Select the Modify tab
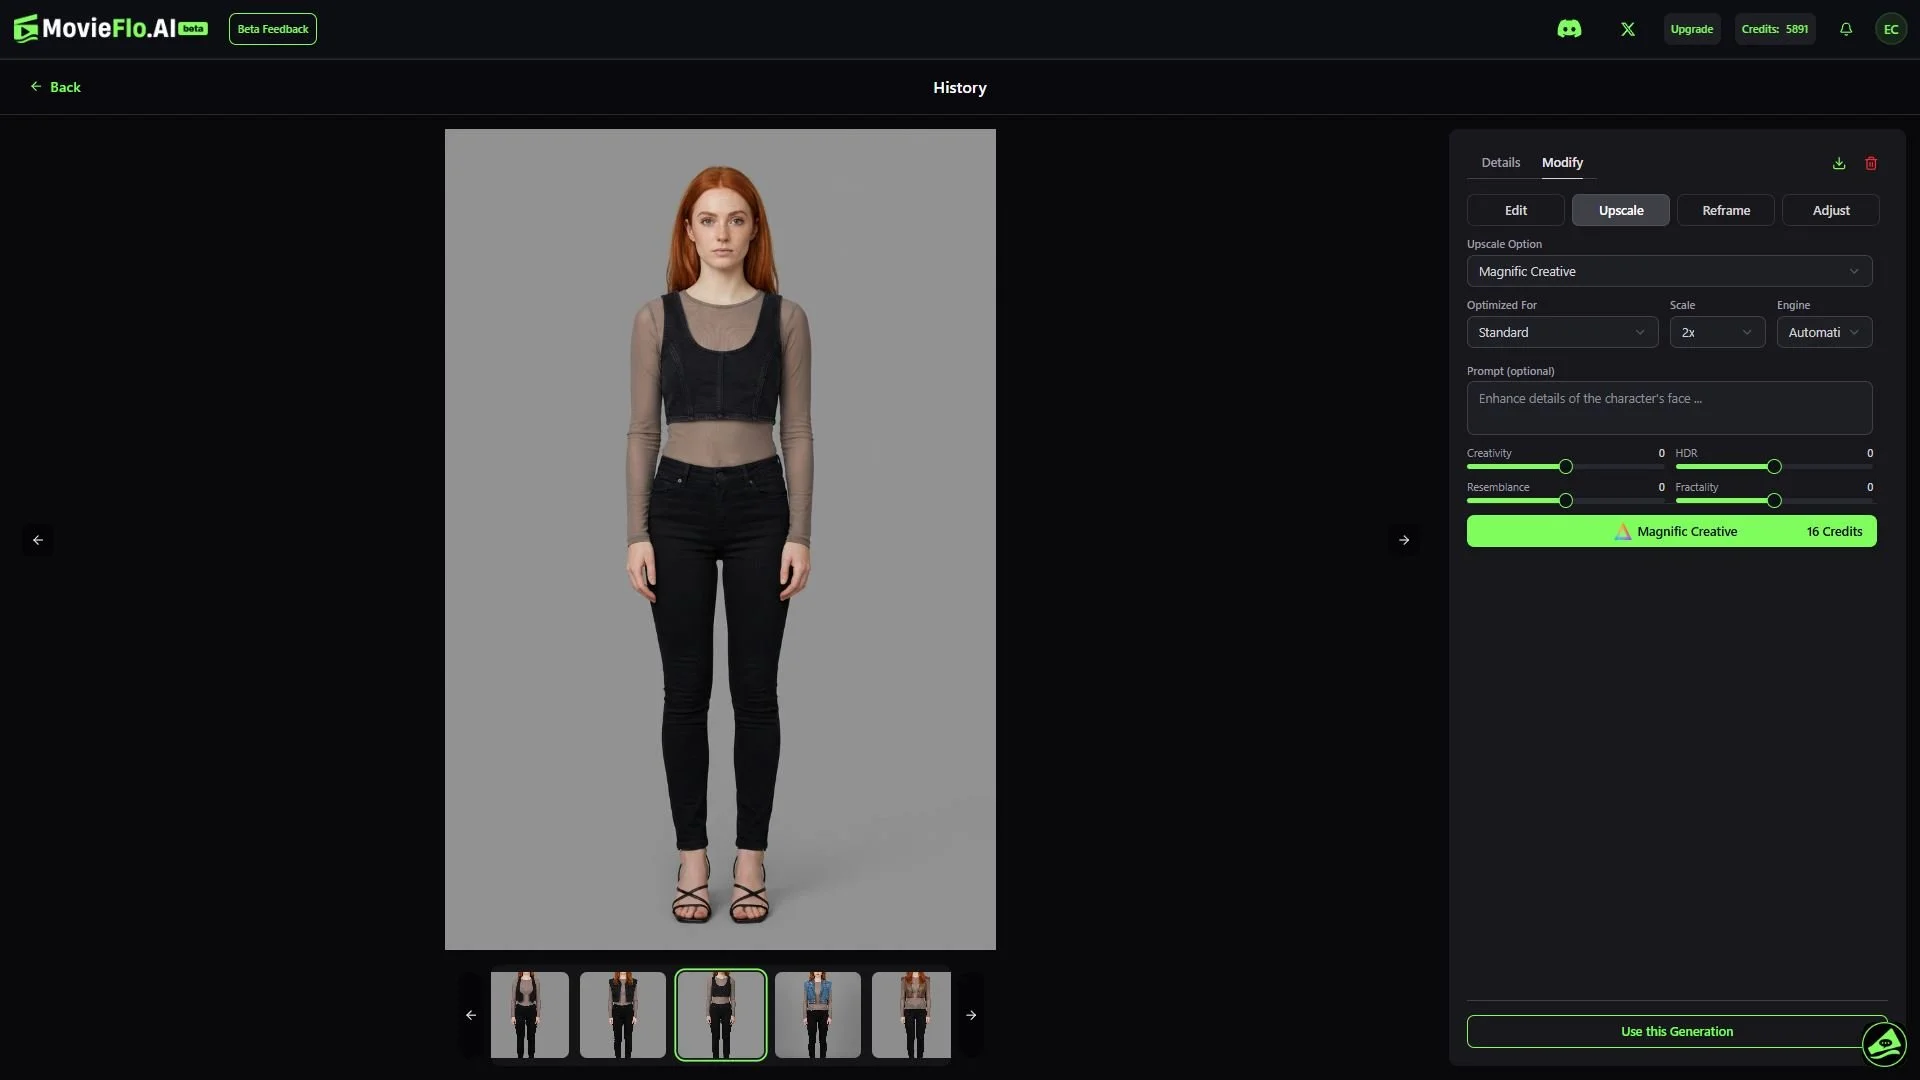The width and height of the screenshot is (1920, 1080). coord(1562,162)
